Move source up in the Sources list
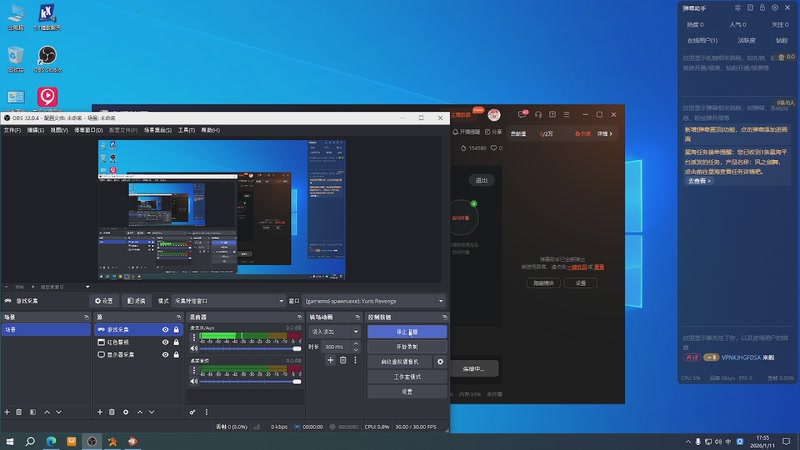Screen dimensions: 800x450 pyautogui.click(x=140, y=412)
